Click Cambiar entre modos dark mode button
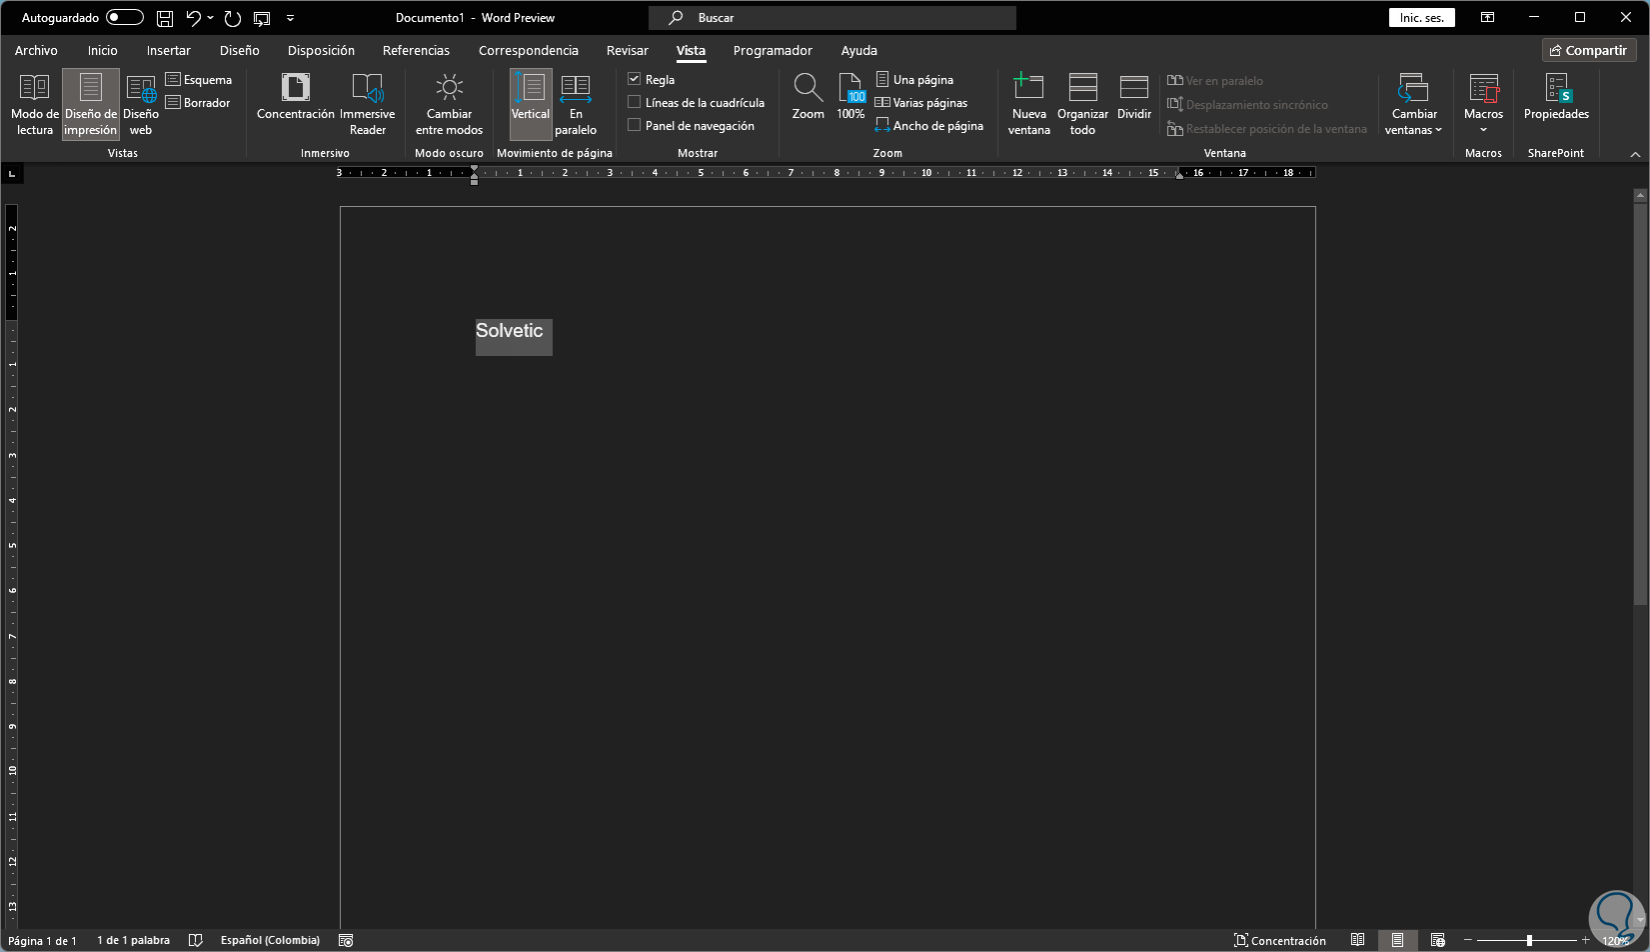Image resolution: width=1650 pixels, height=952 pixels. [449, 104]
